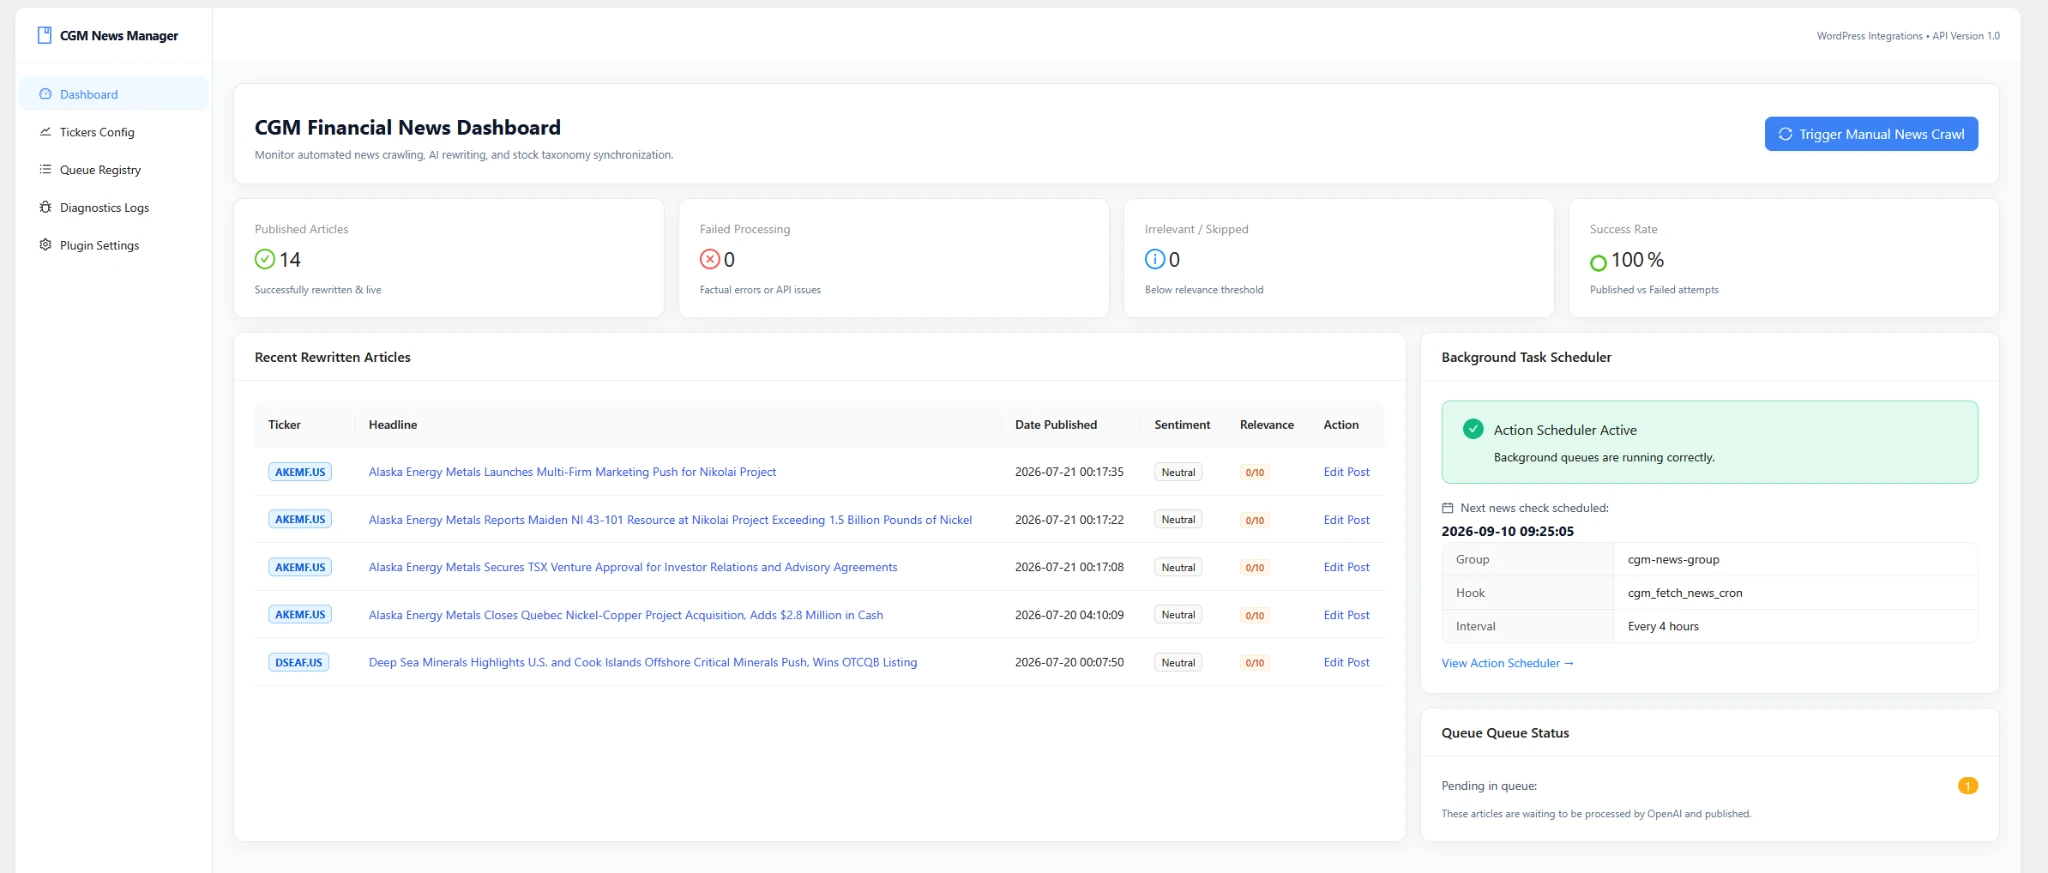
Task: Trigger Manual News Crawl
Action: pyautogui.click(x=1871, y=134)
